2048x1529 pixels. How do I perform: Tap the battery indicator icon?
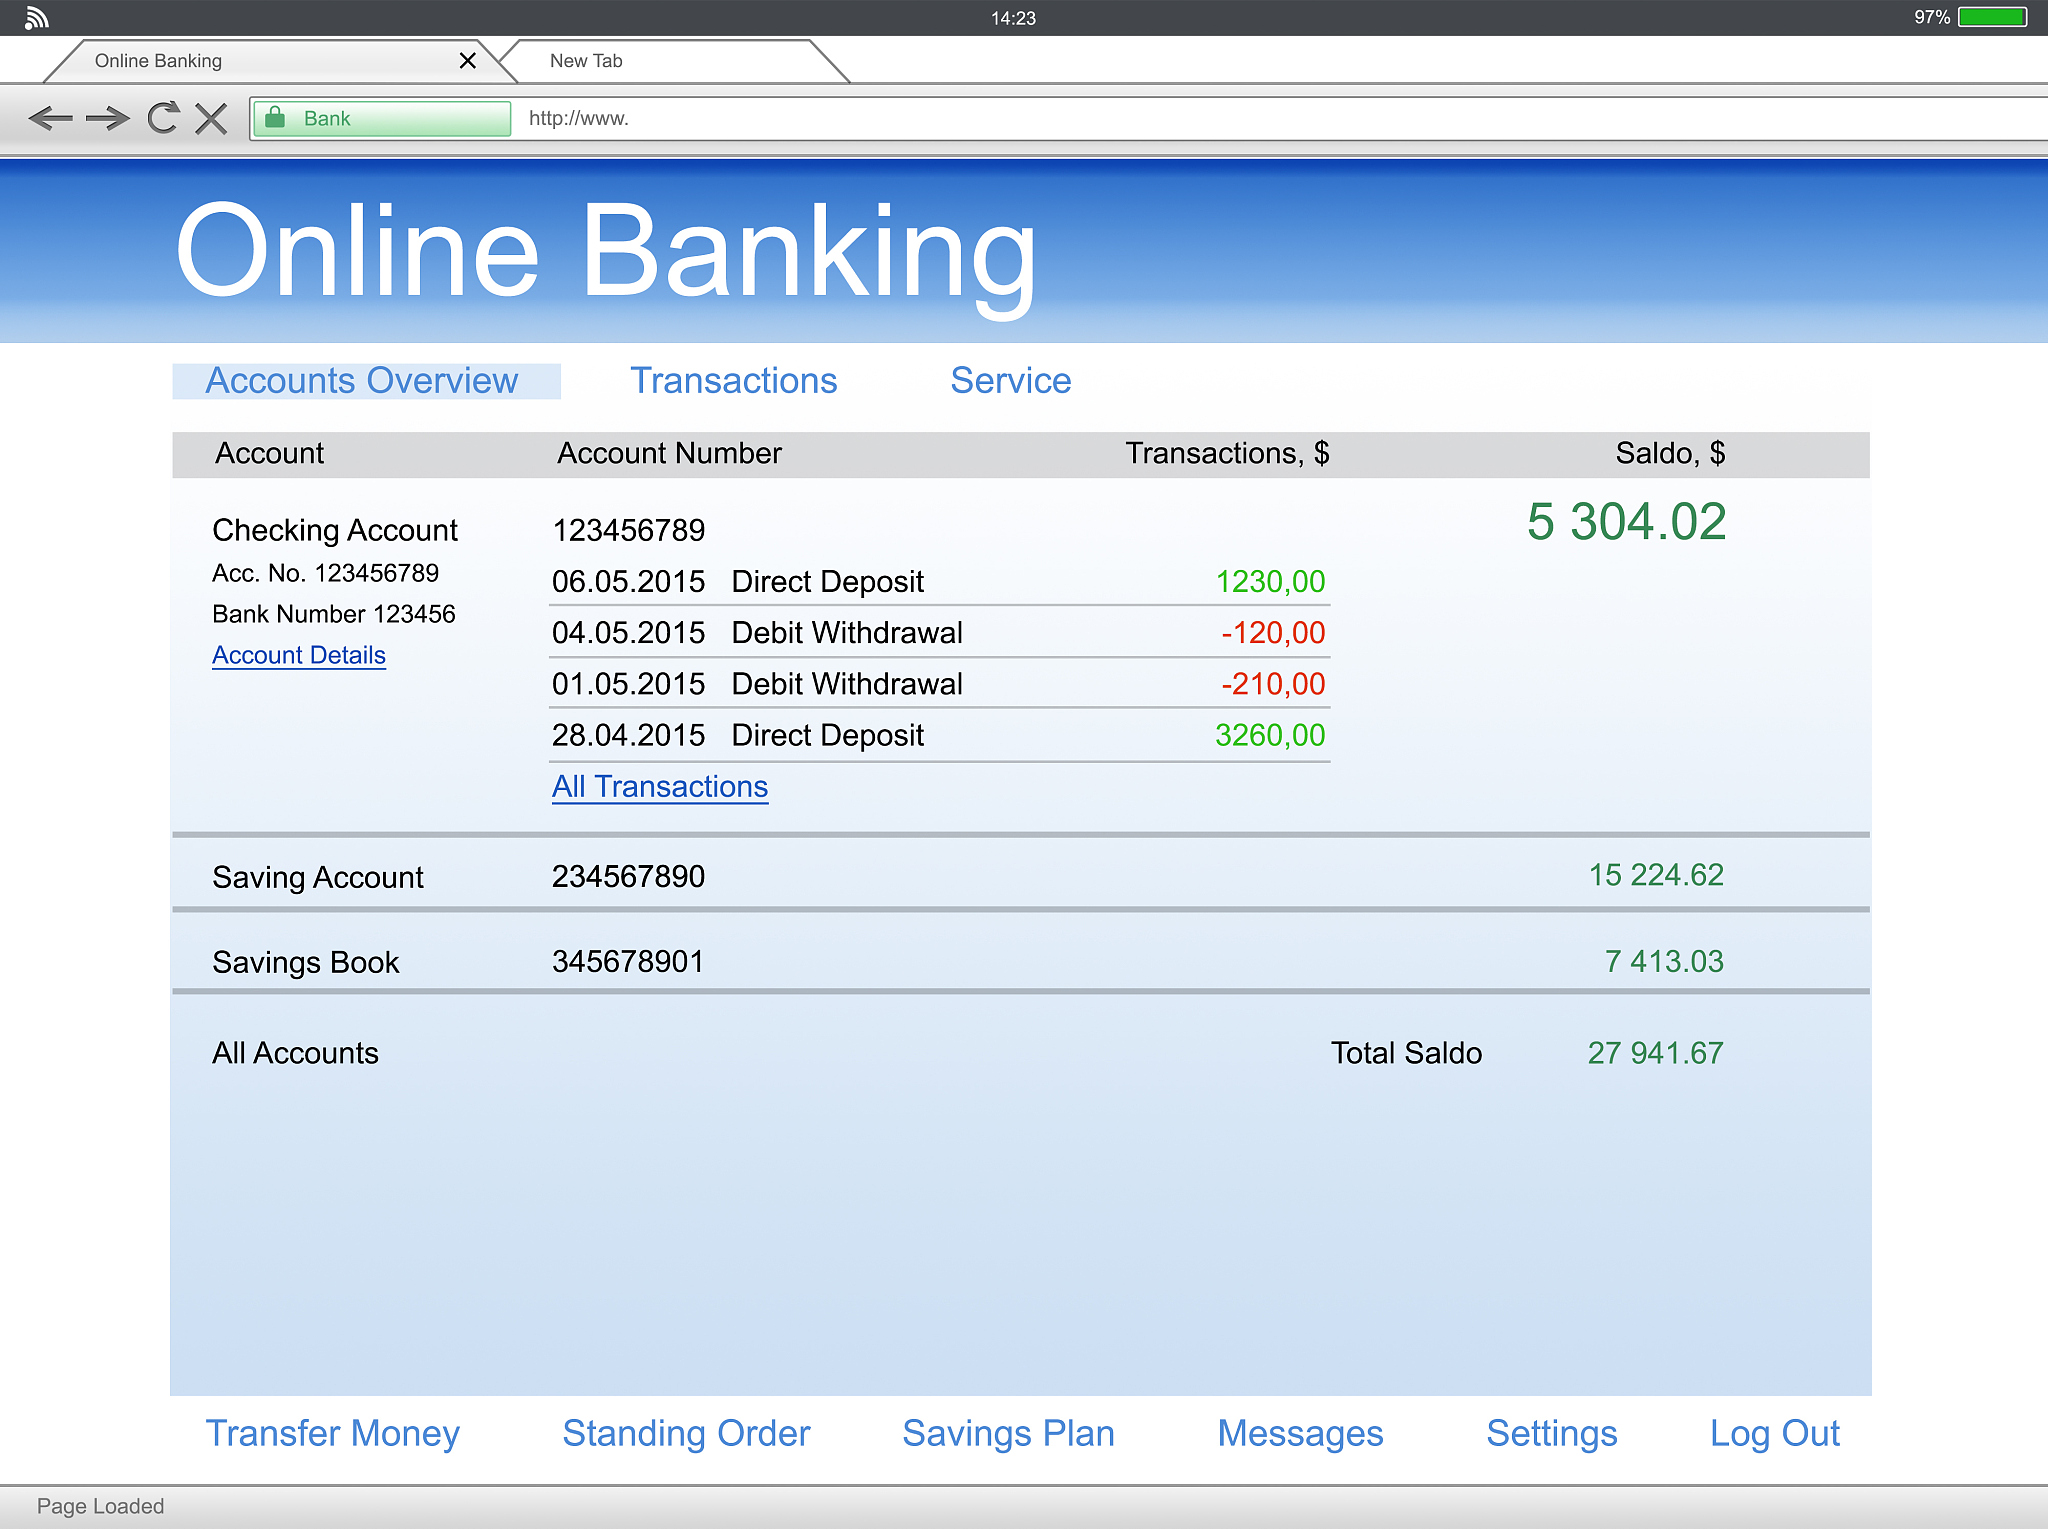(1992, 17)
